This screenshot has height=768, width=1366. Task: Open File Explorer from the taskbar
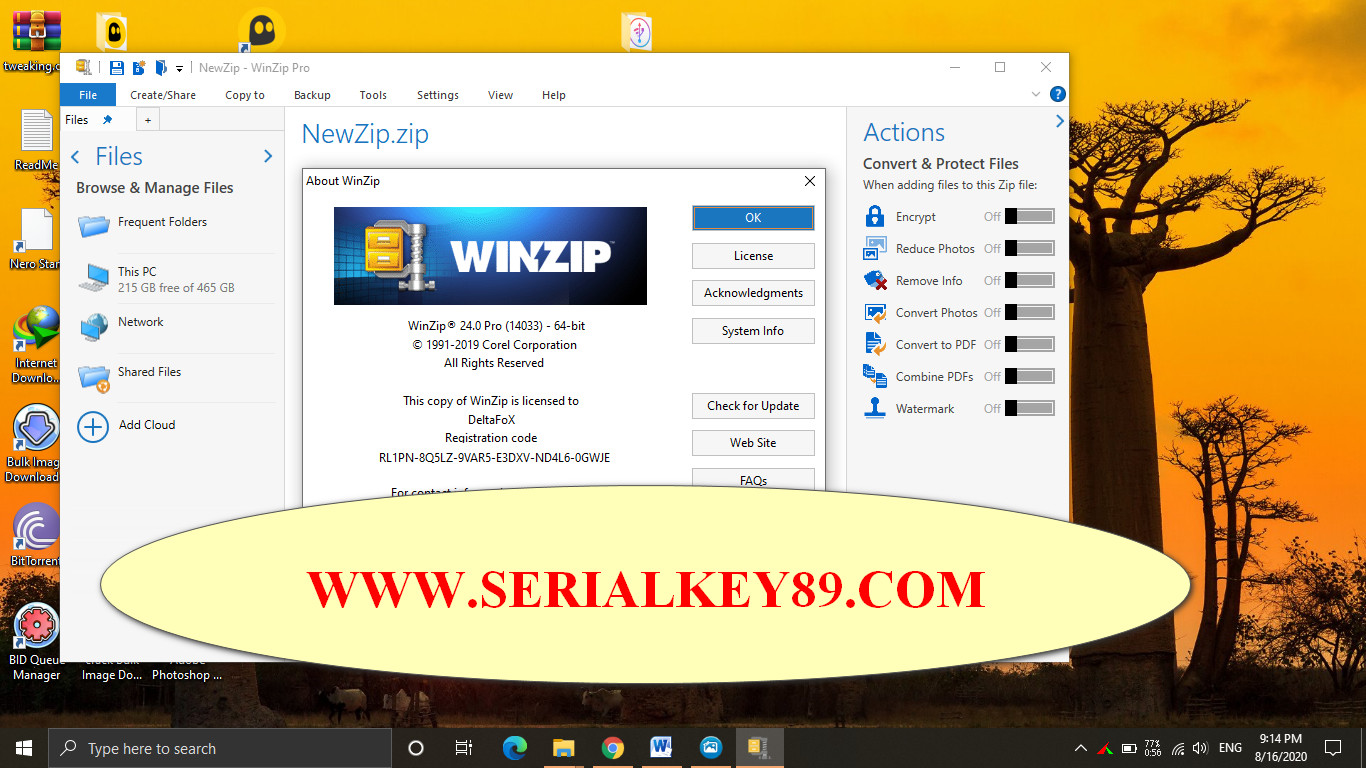coord(563,748)
